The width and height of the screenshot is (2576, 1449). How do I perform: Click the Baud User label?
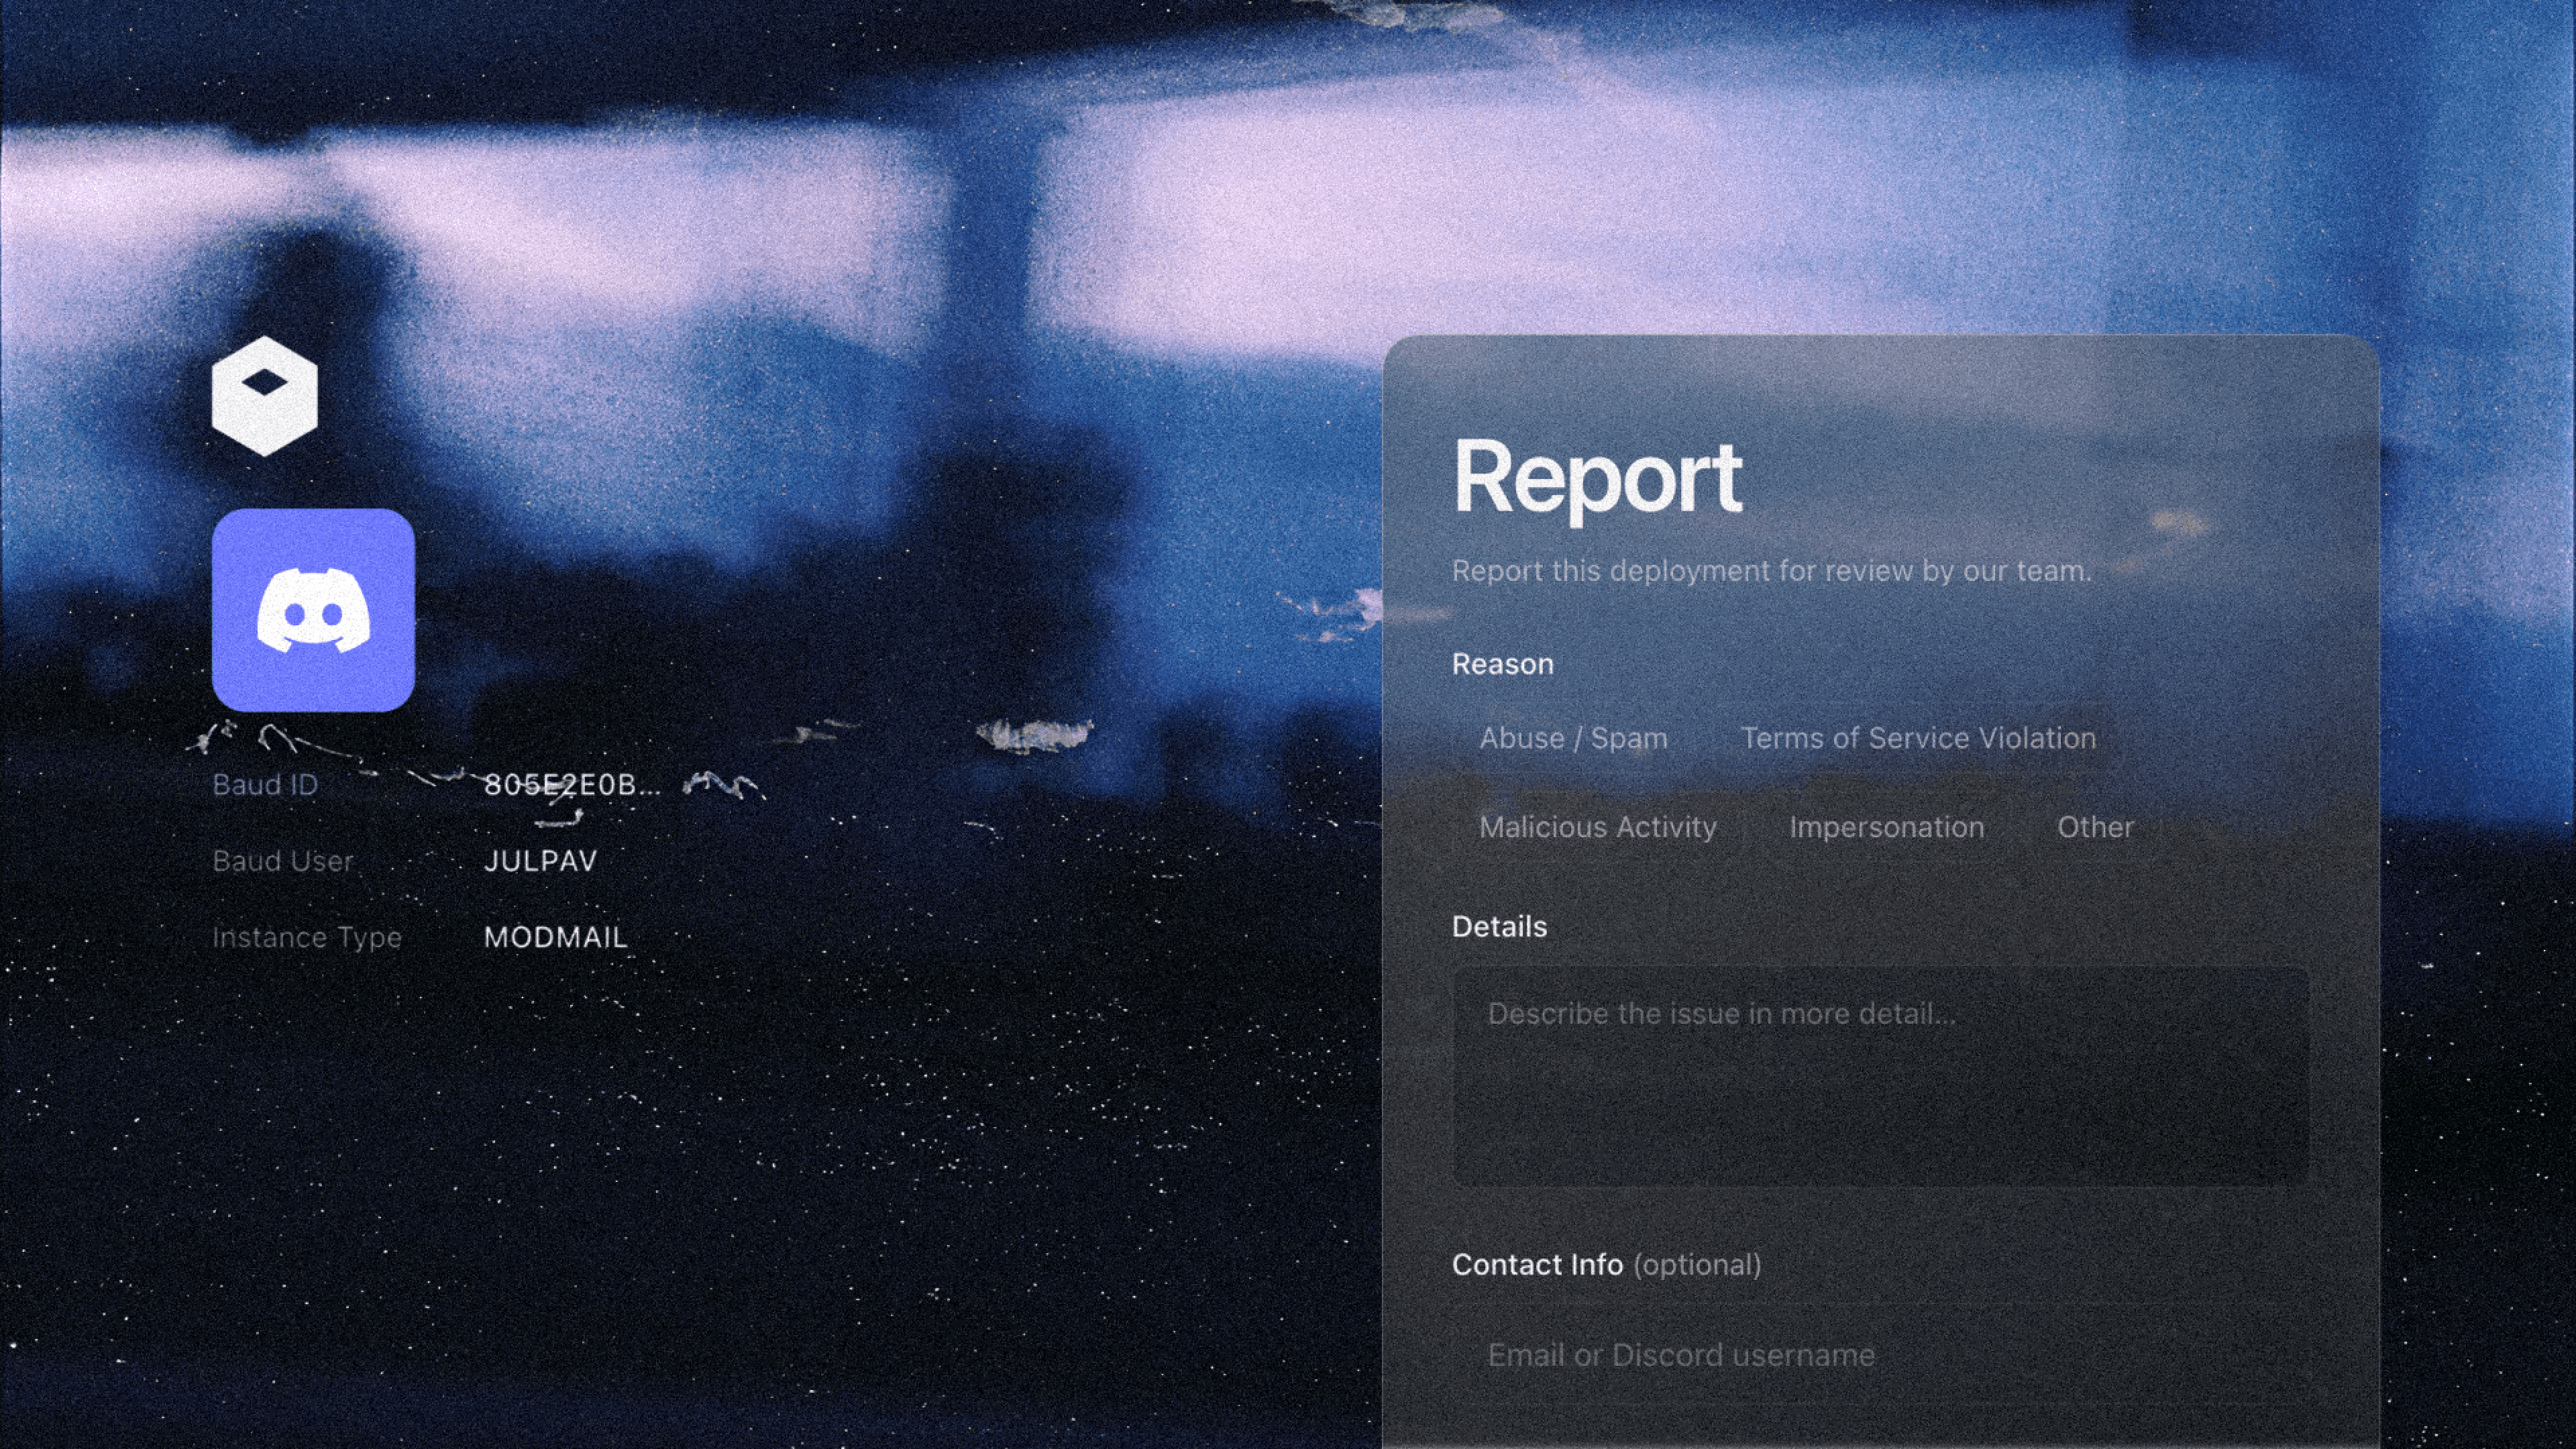tap(282, 861)
